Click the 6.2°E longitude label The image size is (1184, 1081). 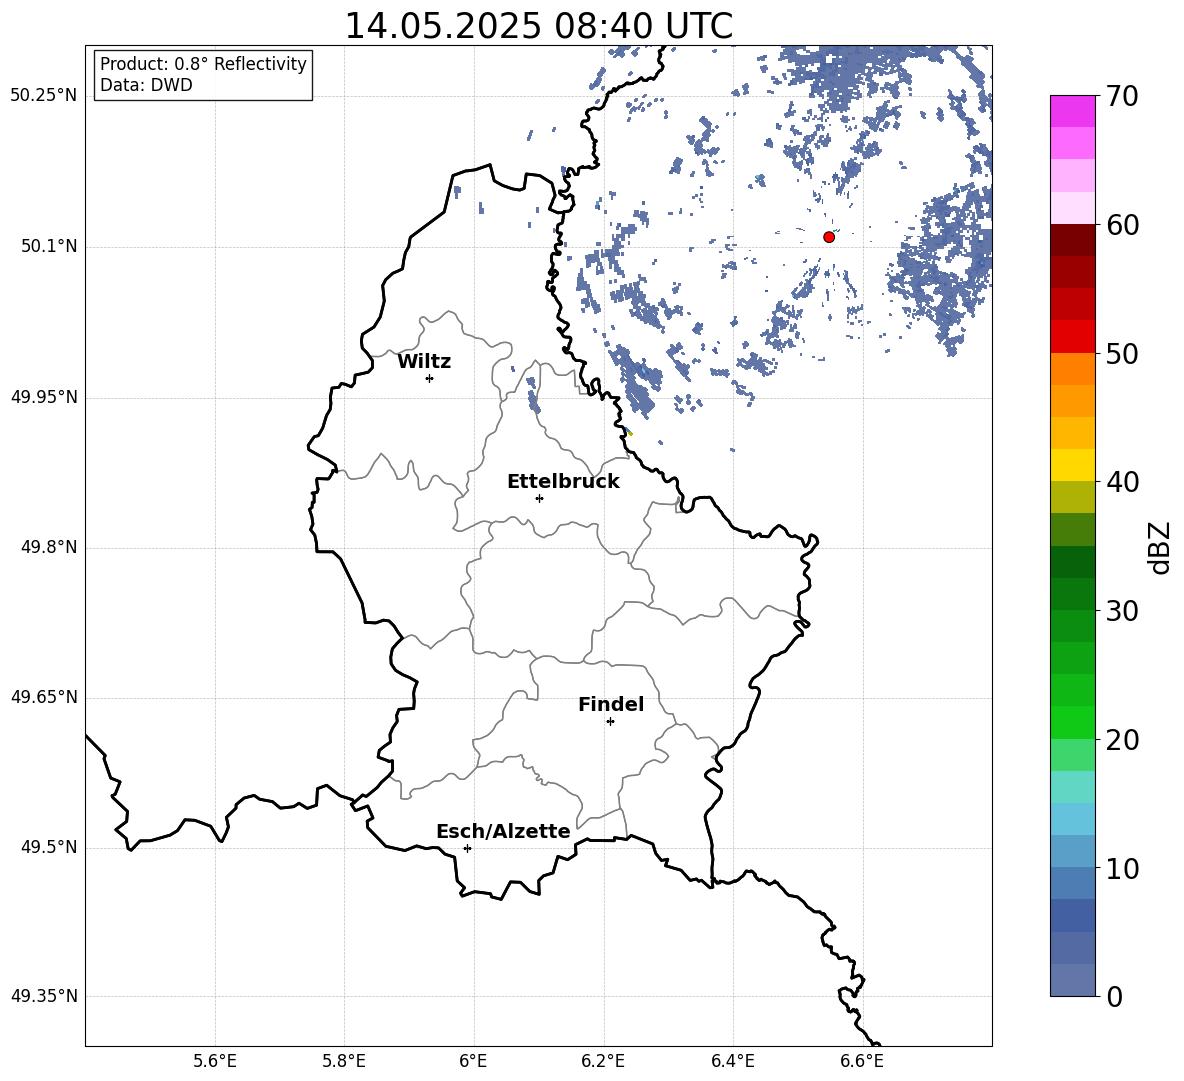coord(603,1061)
